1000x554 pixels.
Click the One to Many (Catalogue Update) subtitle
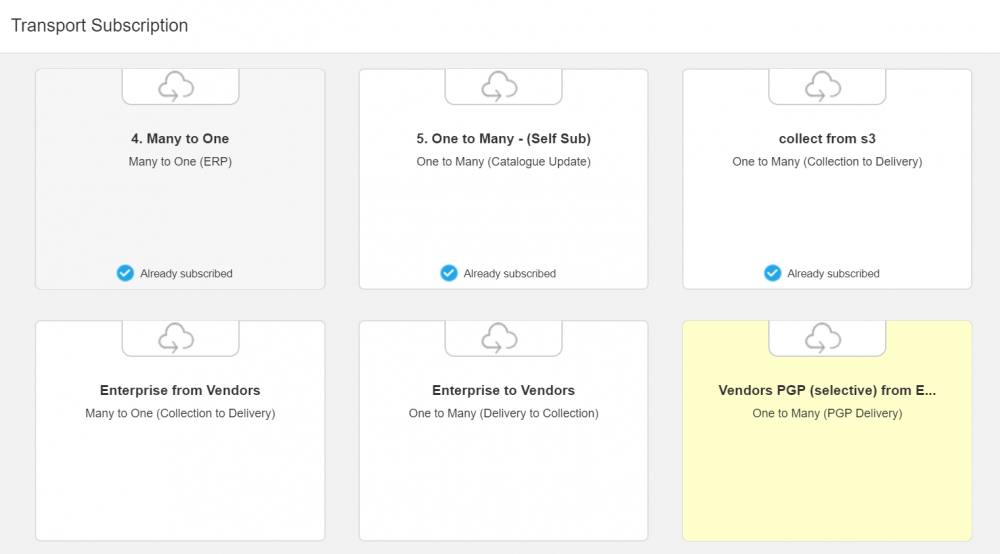503,161
